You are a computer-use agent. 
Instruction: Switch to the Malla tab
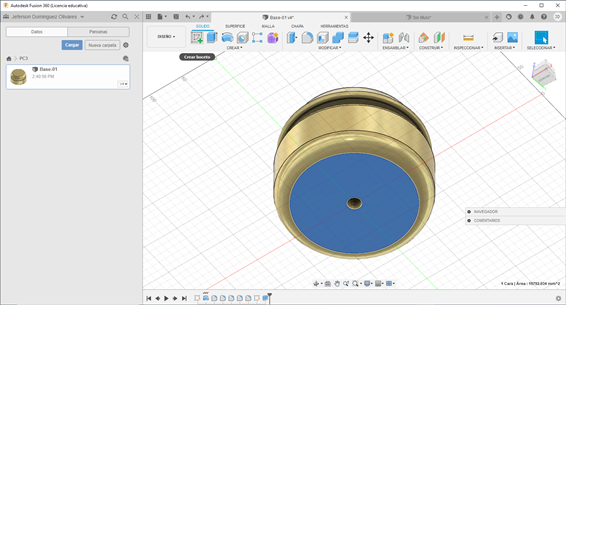268,26
